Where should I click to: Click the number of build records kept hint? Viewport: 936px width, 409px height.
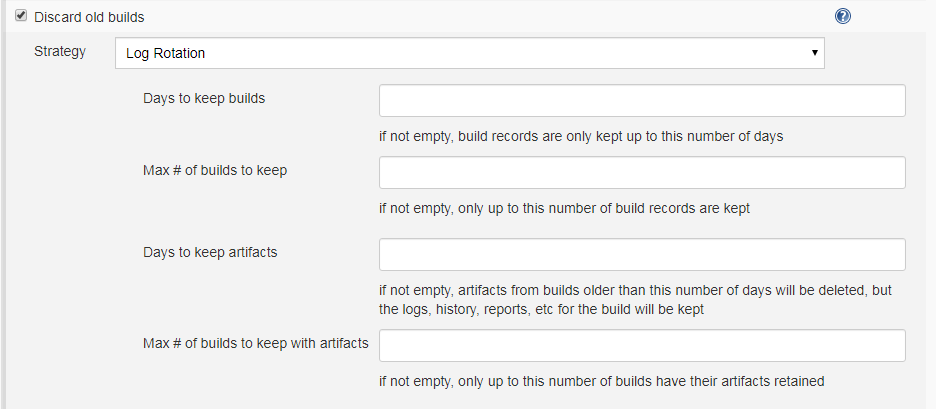(x=564, y=209)
